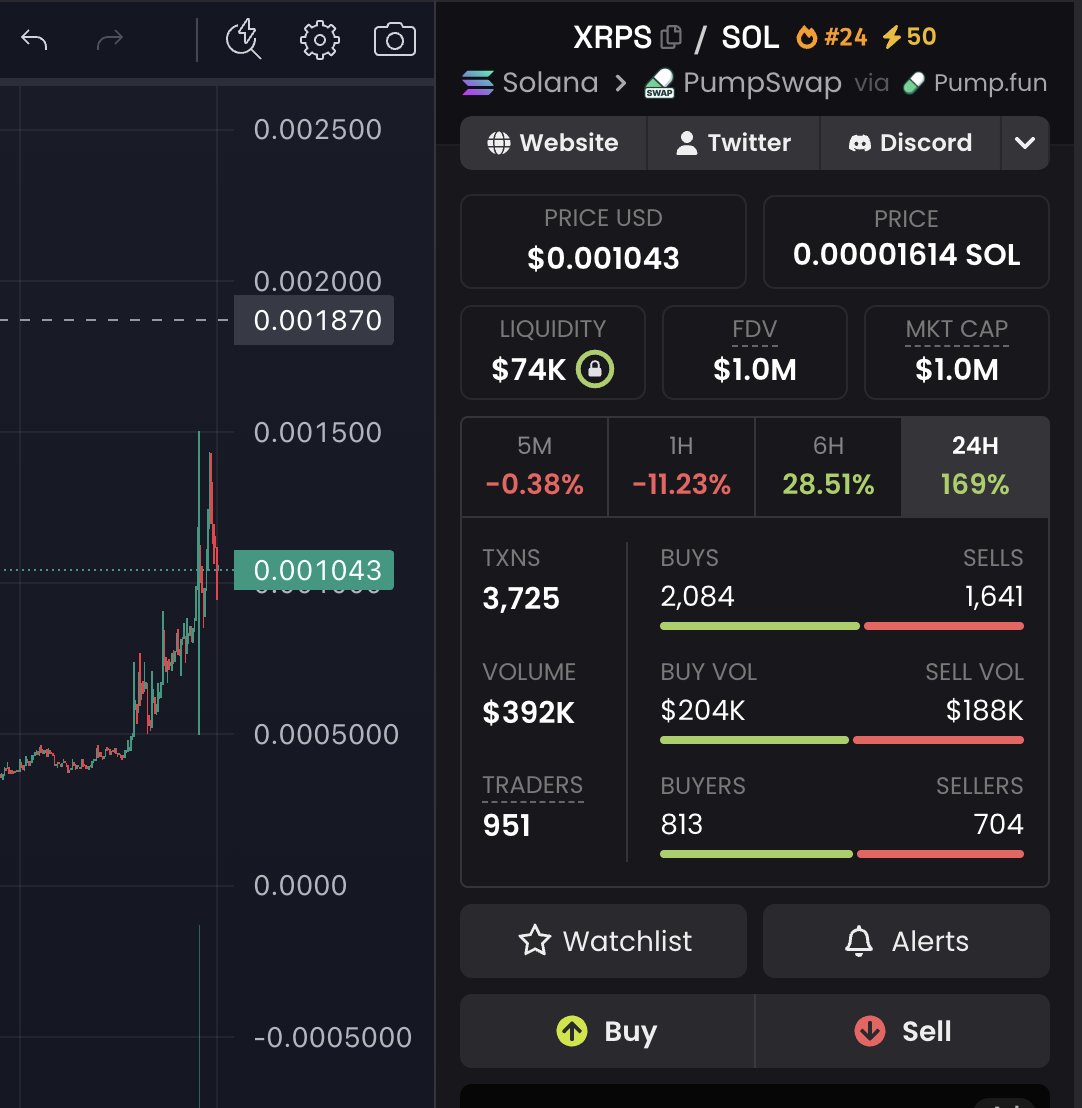Click the BUY VOL $204K value

(702, 710)
